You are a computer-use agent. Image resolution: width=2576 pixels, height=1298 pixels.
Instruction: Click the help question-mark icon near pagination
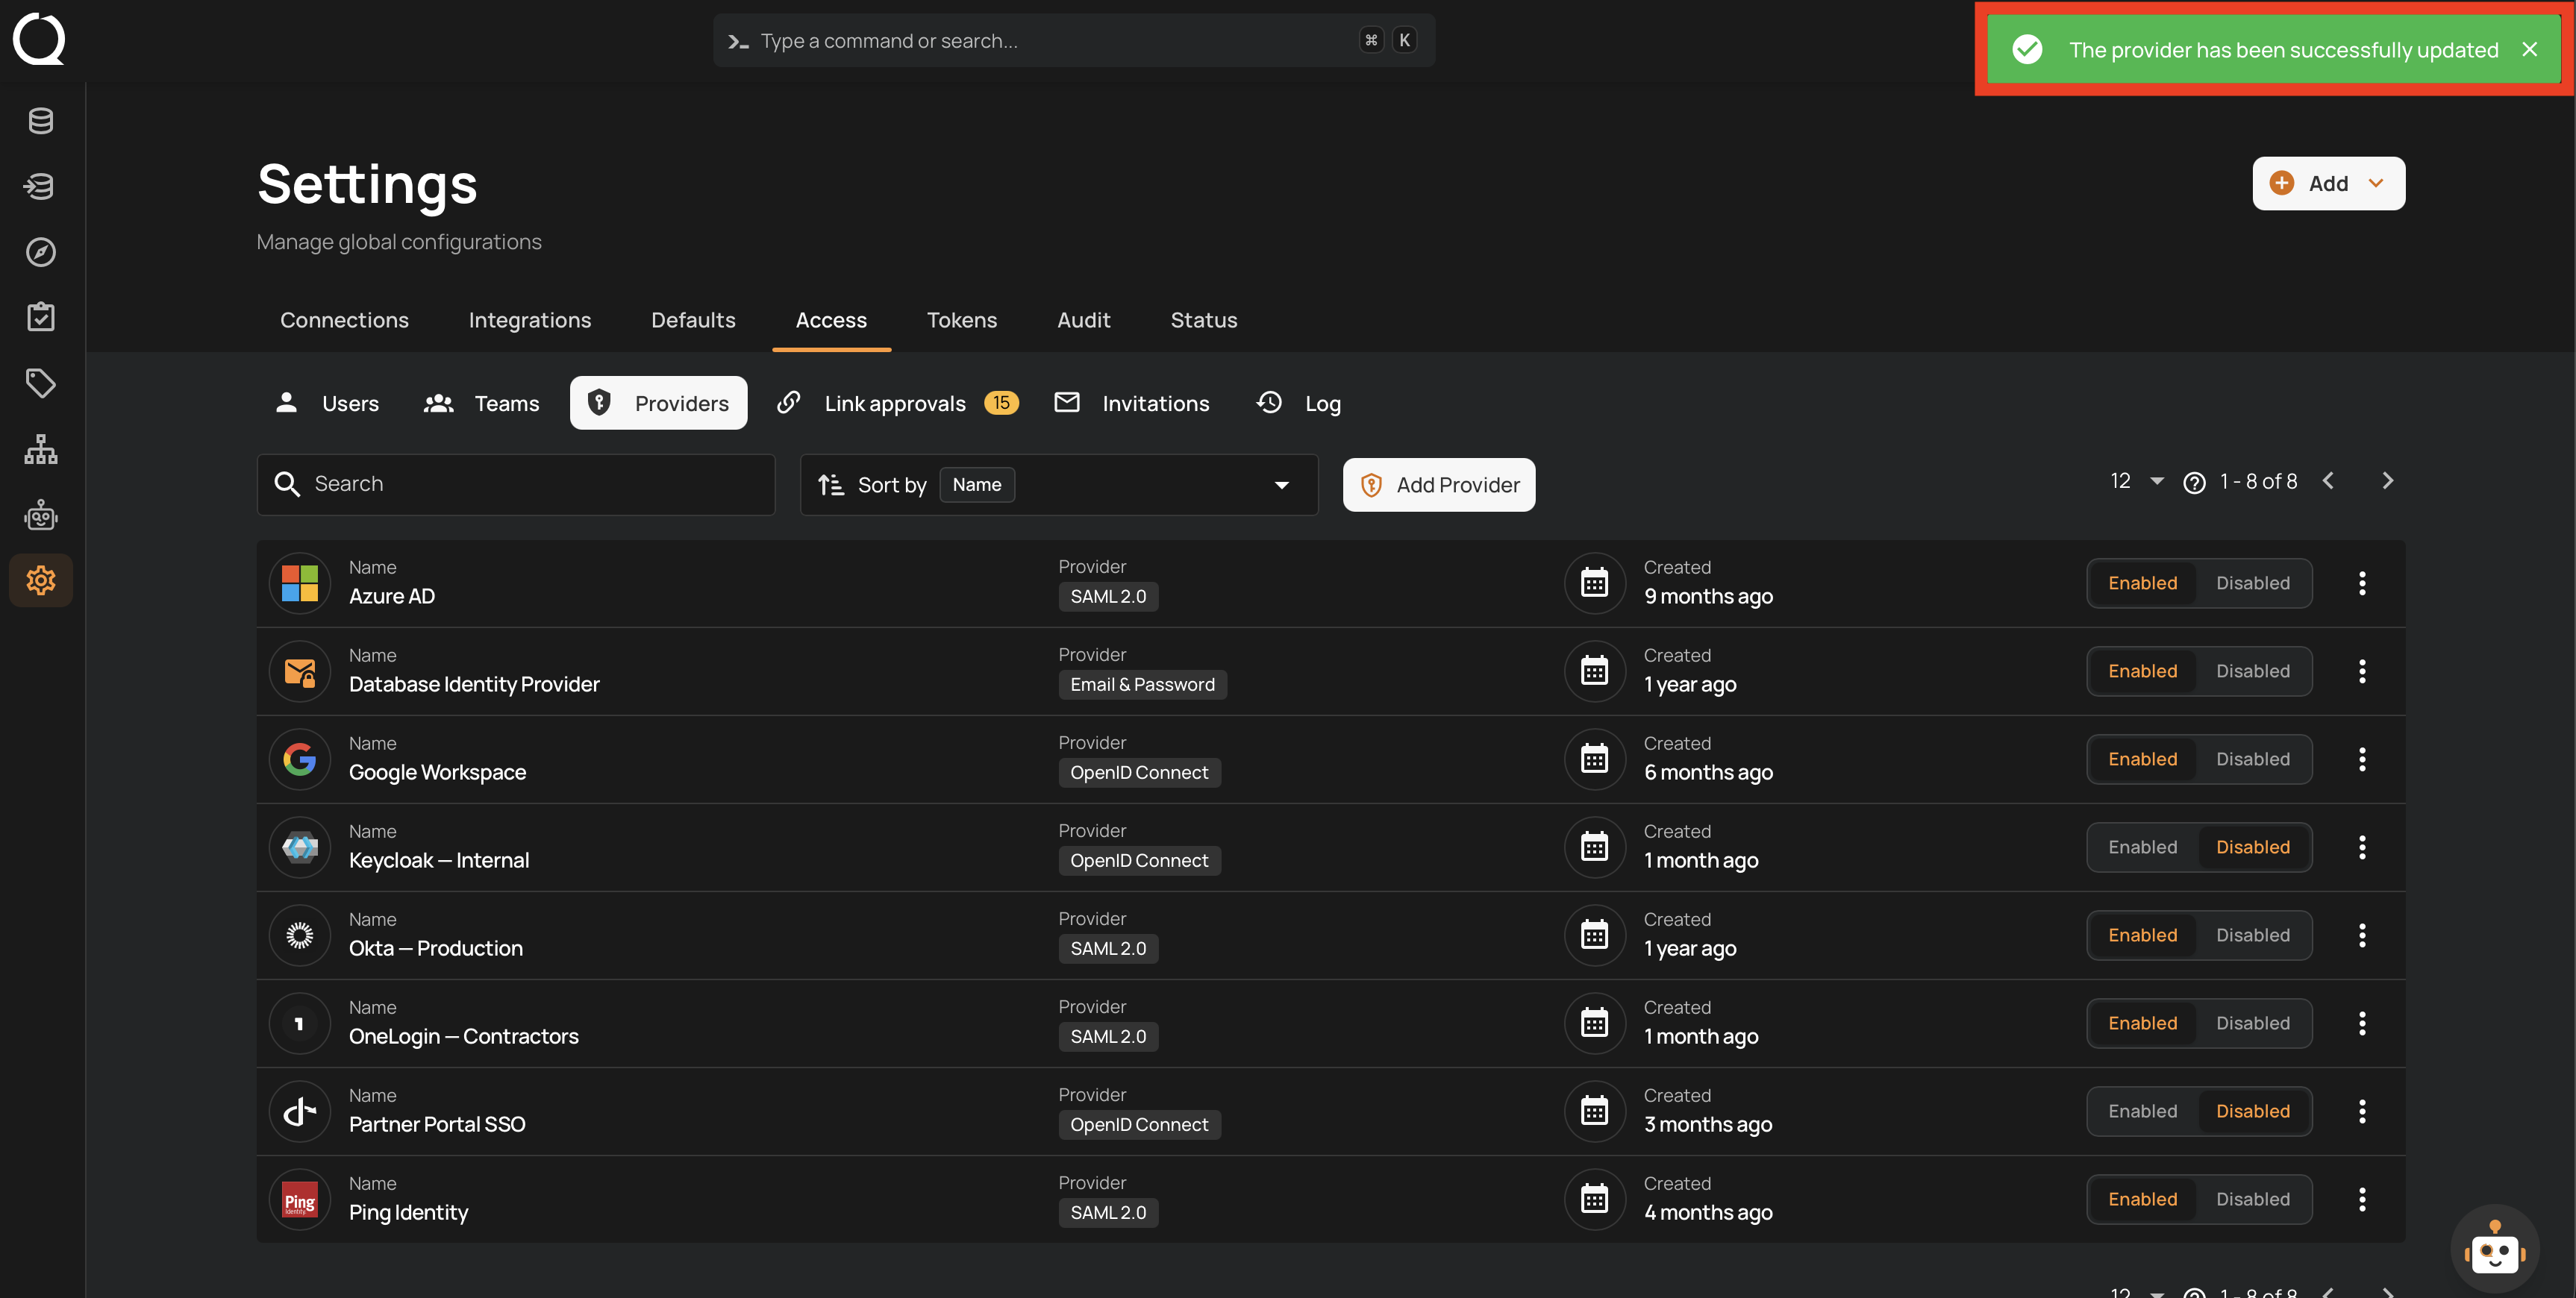(x=2194, y=483)
